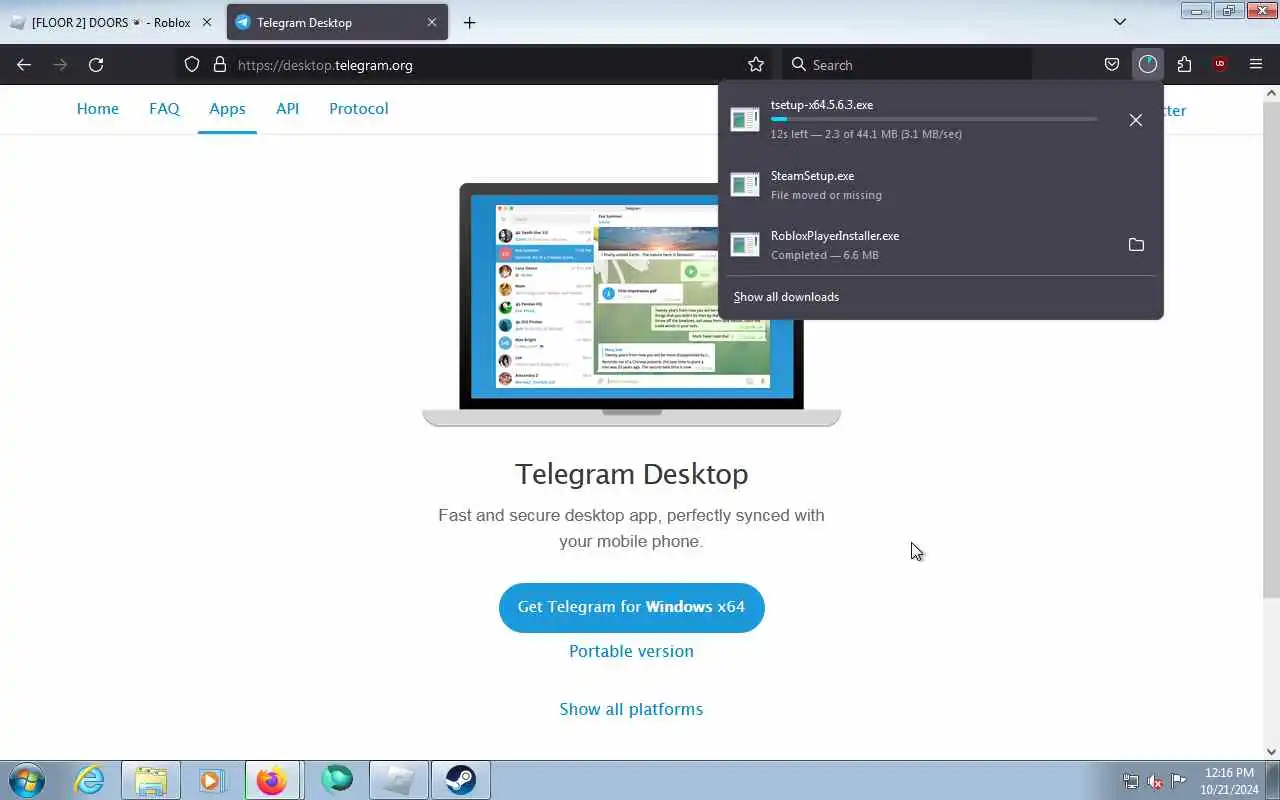Screen dimensions: 1280x800
Task: Click the tsetup download progress bar
Action: coord(933,119)
